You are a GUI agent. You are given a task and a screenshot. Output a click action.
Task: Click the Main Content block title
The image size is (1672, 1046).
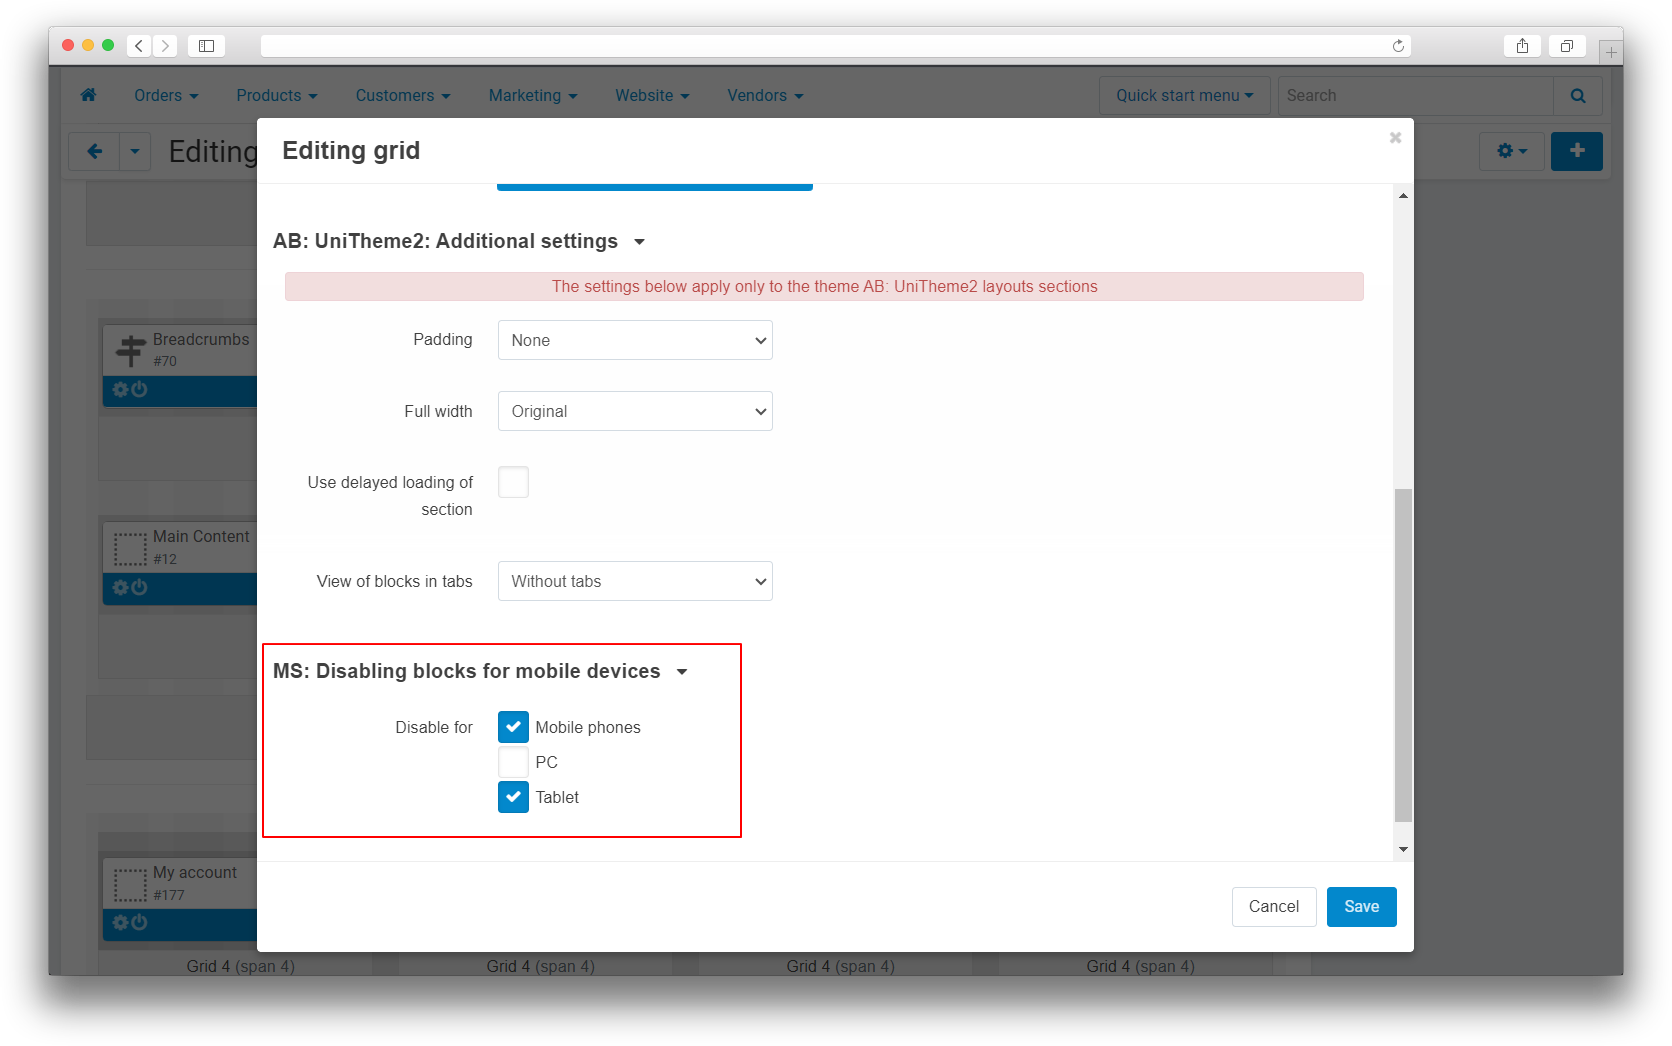[x=201, y=537]
